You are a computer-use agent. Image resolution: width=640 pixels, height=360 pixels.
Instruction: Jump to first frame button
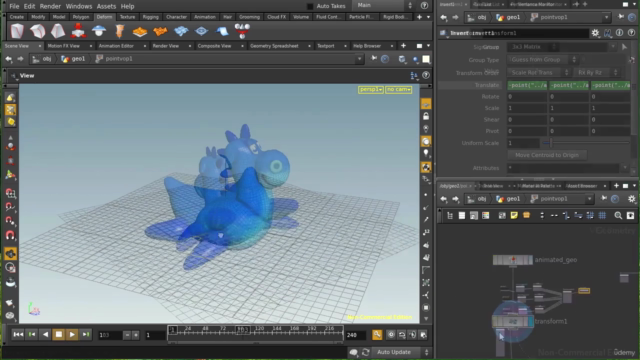[18, 335]
